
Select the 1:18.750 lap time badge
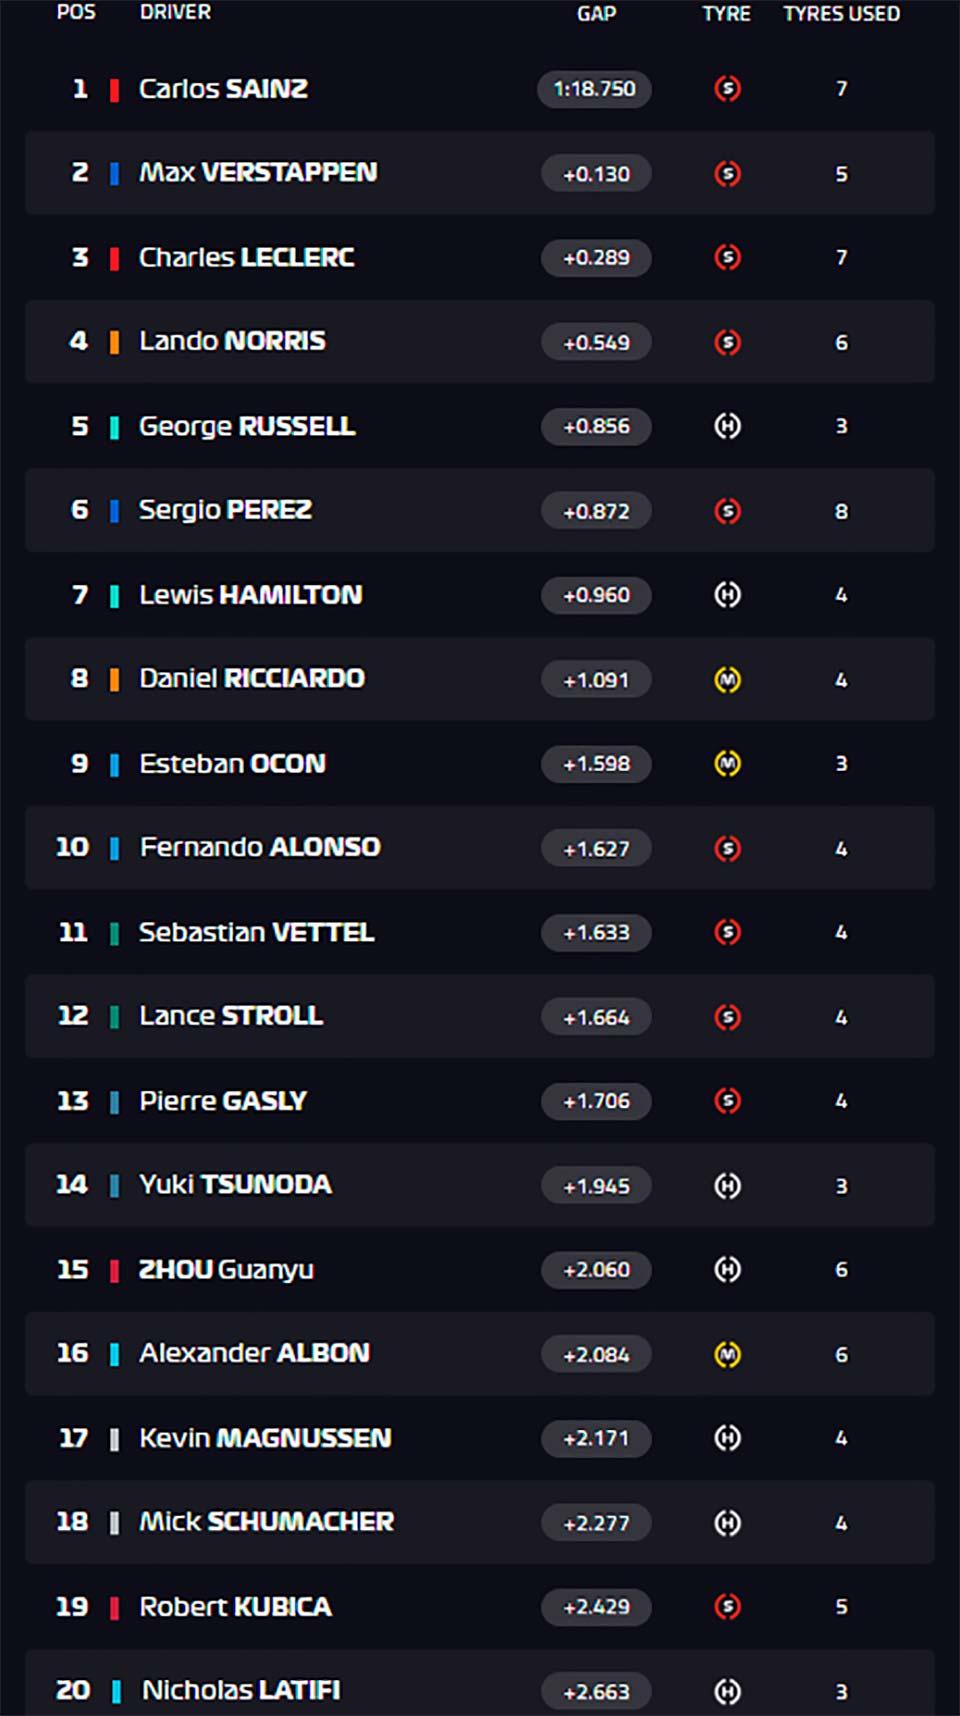pyautogui.click(x=595, y=89)
